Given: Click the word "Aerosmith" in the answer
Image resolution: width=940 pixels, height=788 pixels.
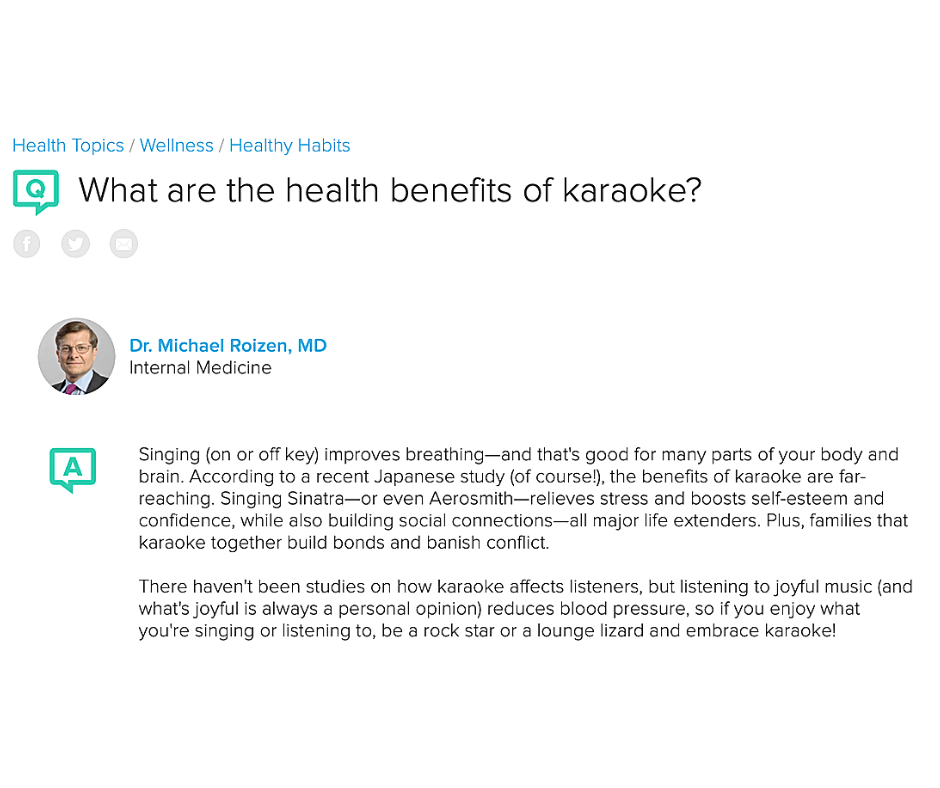Looking at the screenshot, I should point(471,498).
